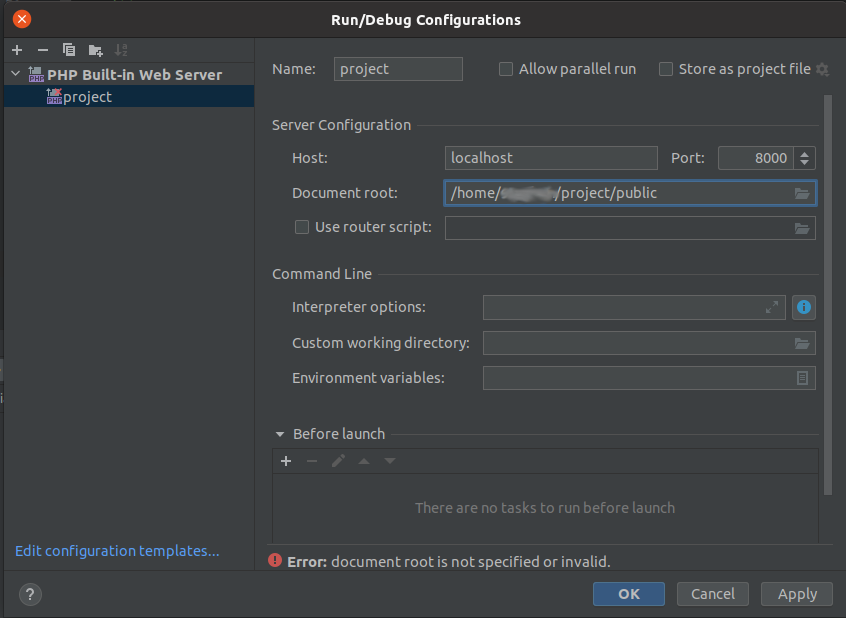Collapse the PHP Built-in Web Server group
The image size is (846, 618).
(14, 74)
